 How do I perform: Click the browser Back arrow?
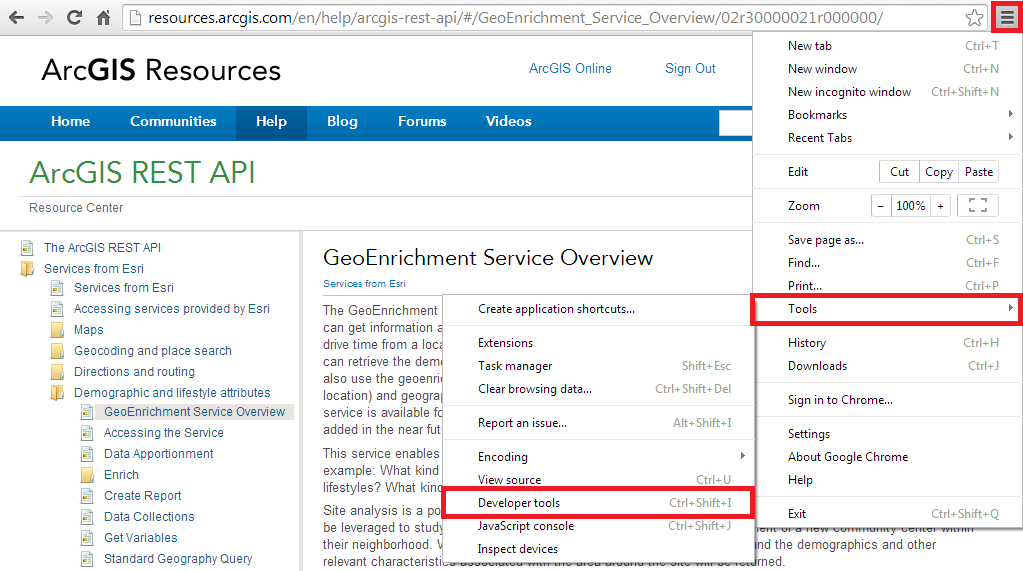tap(16, 18)
